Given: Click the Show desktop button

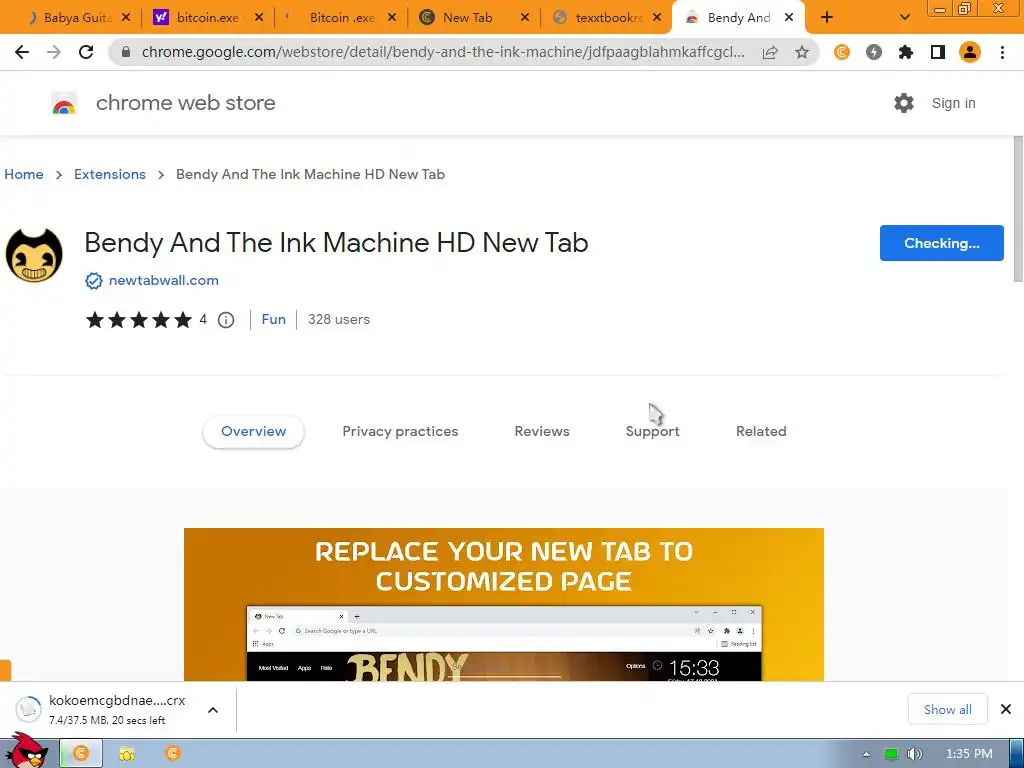Looking at the screenshot, I should (x=1017, y=754).
